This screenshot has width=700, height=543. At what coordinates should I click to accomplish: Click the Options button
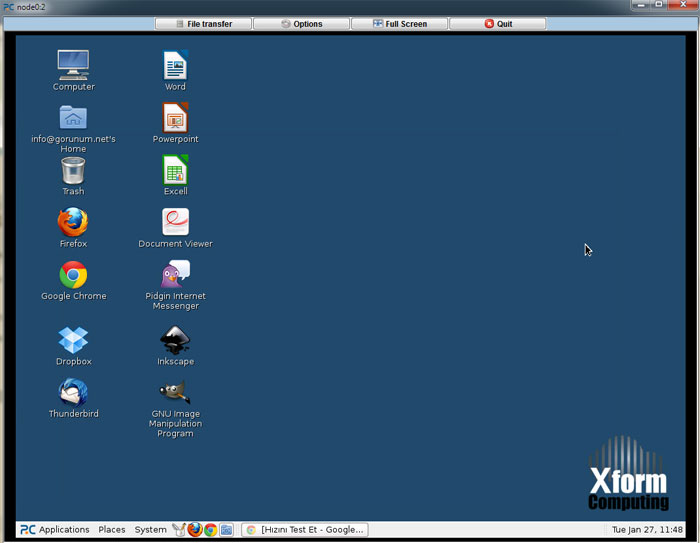pos(301,24)
